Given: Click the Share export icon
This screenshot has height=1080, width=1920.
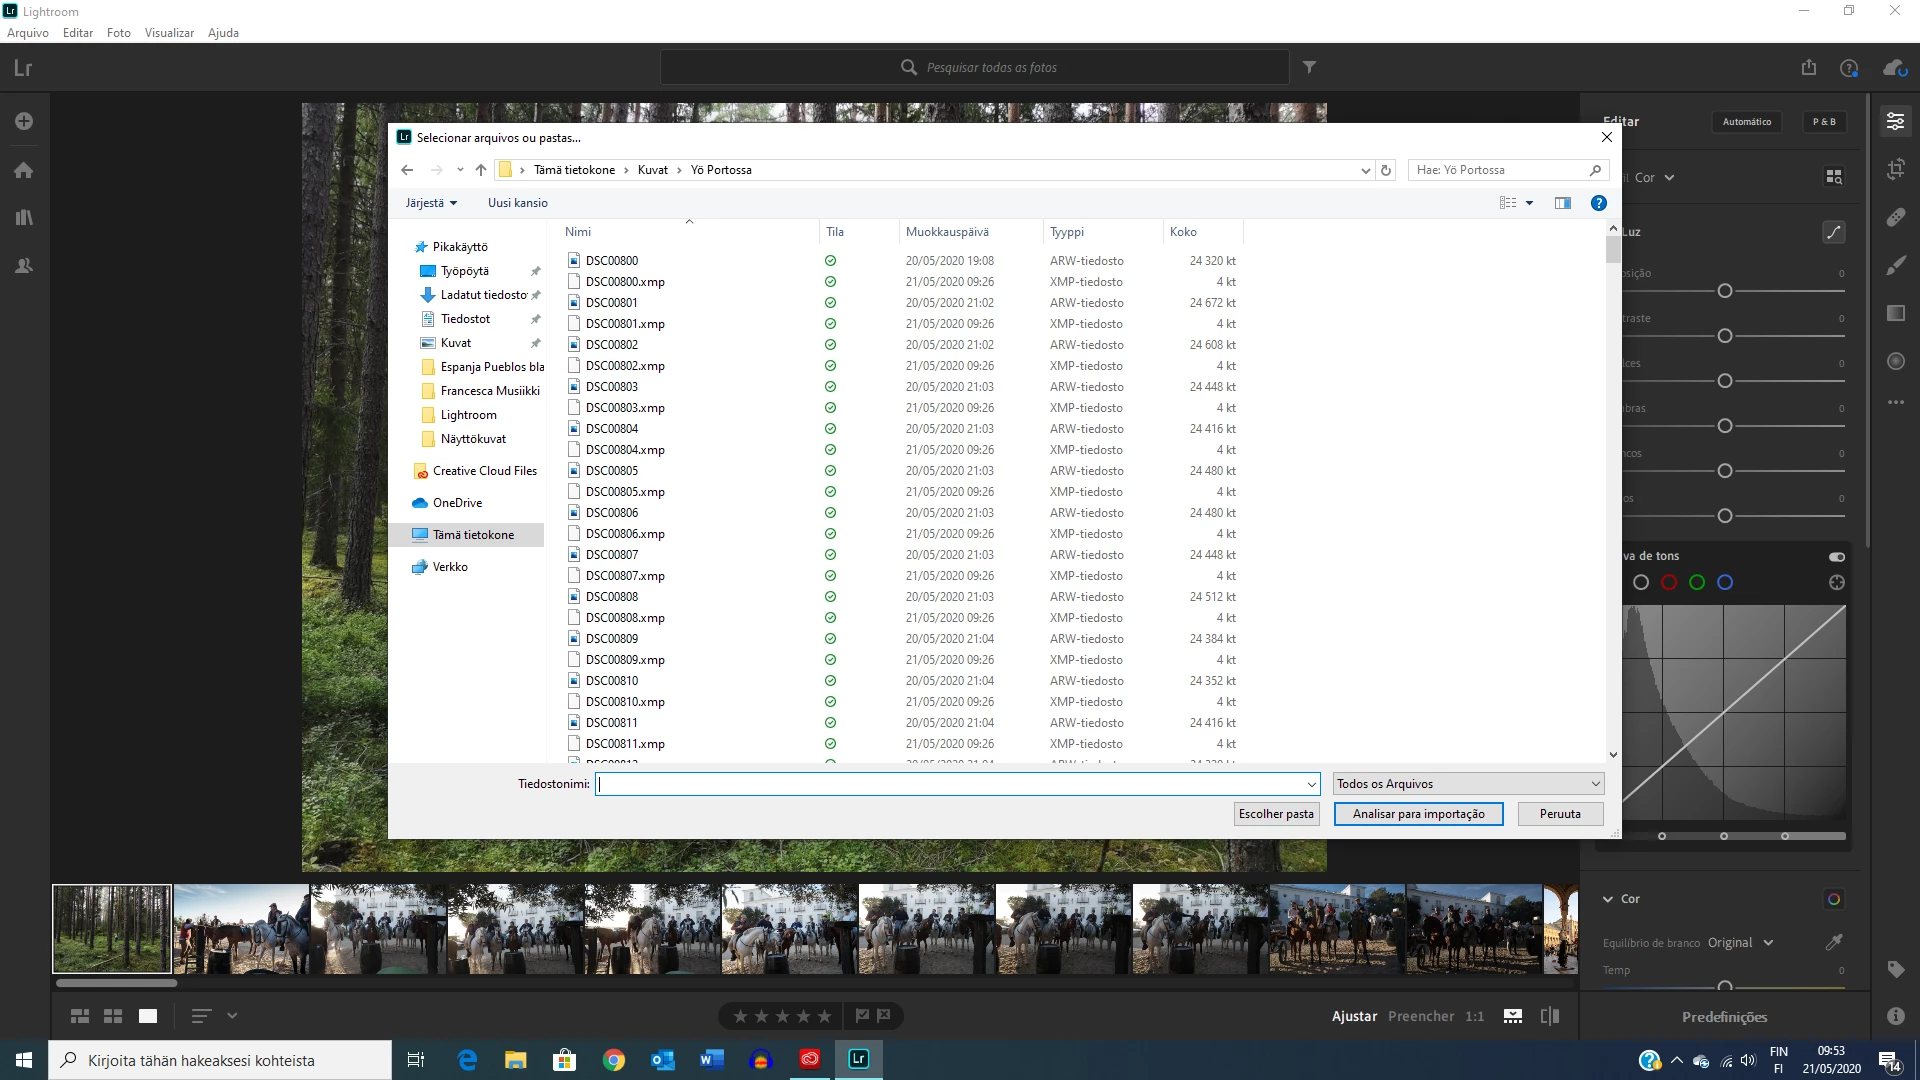Looking at the screenshot, I should coord(1808,67).
